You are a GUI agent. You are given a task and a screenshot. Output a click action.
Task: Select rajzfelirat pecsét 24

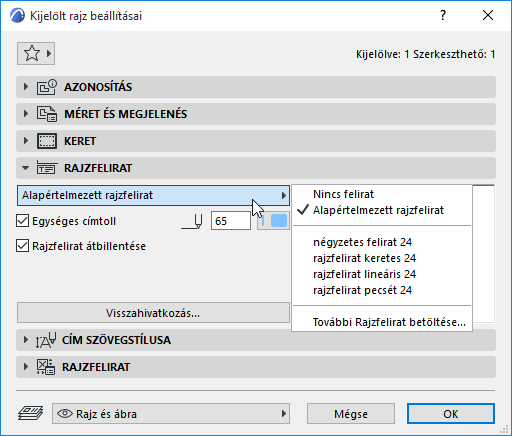(x=382, y=290)
